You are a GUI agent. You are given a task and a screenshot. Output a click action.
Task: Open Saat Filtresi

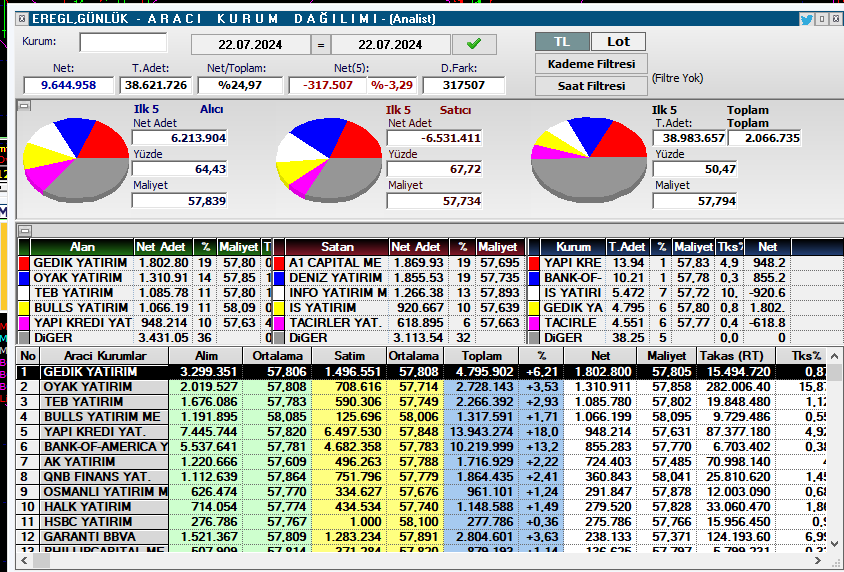tap(591, 86)
